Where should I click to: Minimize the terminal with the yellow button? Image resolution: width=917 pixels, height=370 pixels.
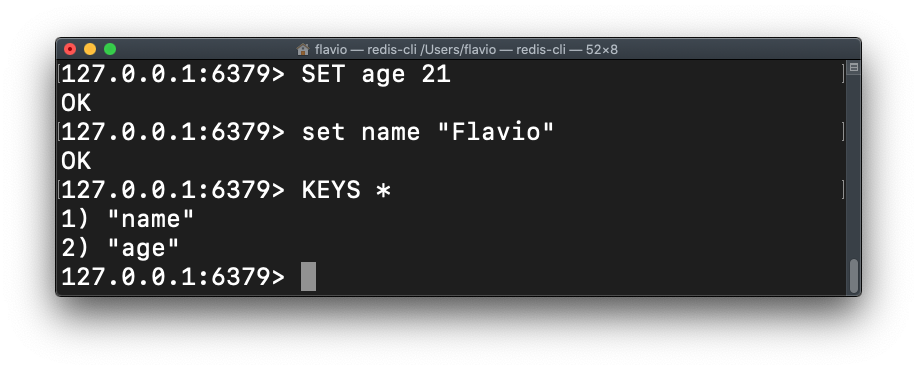[90, 49]
